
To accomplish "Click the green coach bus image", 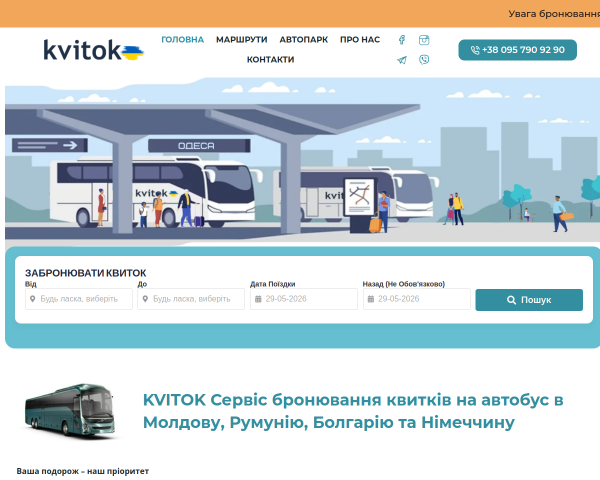I will [x=70, y=410].
